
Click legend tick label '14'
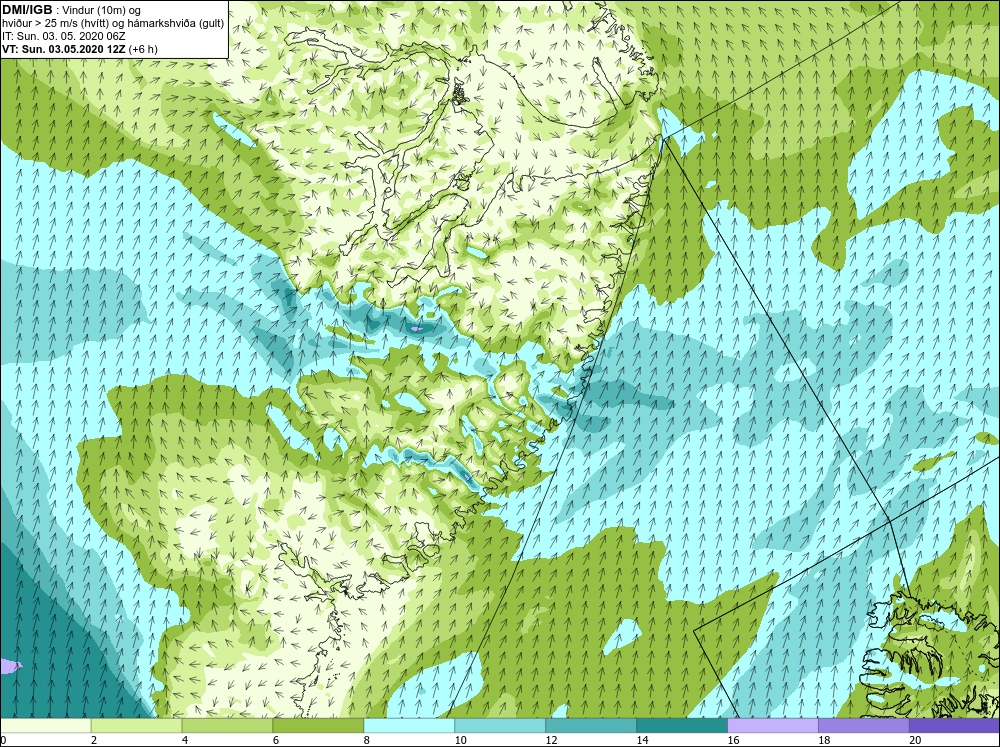(642, 740)
